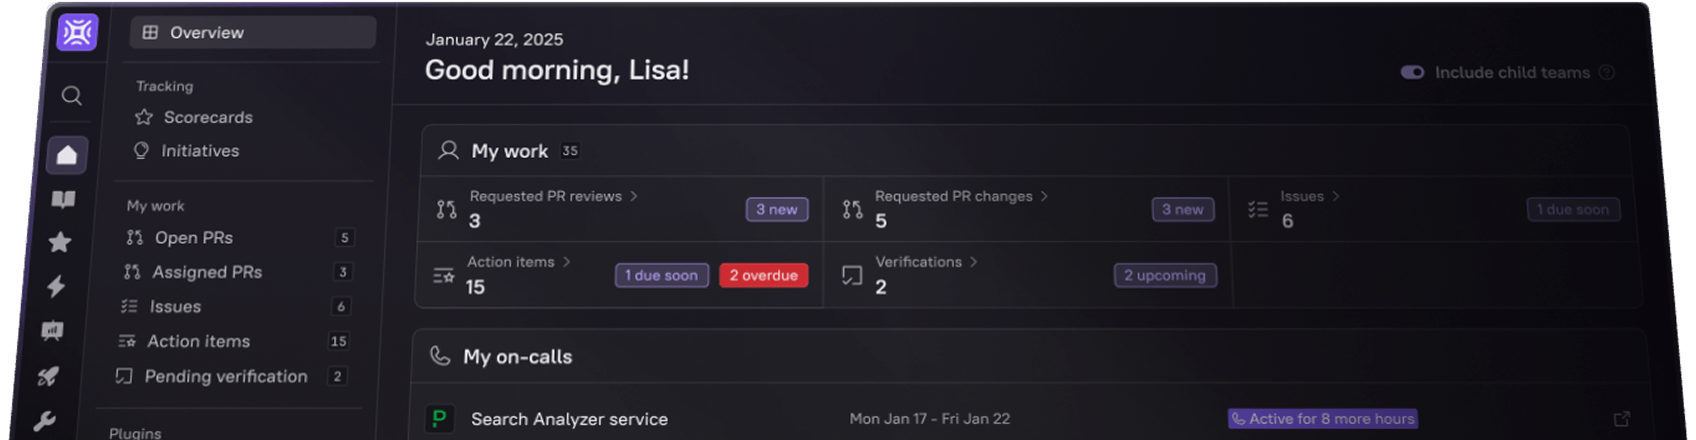Open the book catalog icon in rail
This screenshot has width=1696, height=440.
pyautogui.click(x=63, y=200)
